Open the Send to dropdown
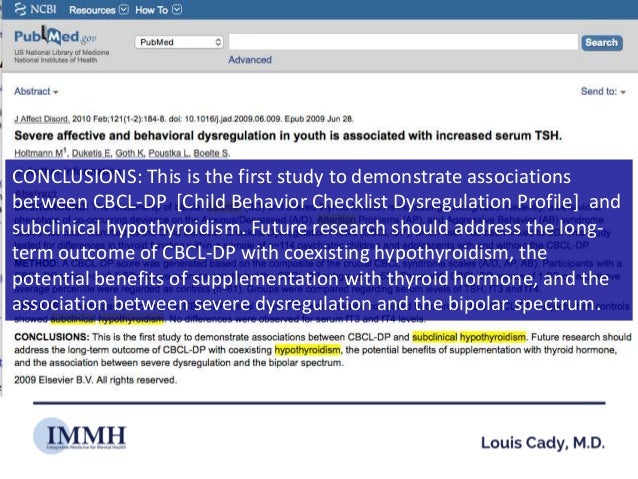Screen dimensions: 638x479 tap(603, 92)
